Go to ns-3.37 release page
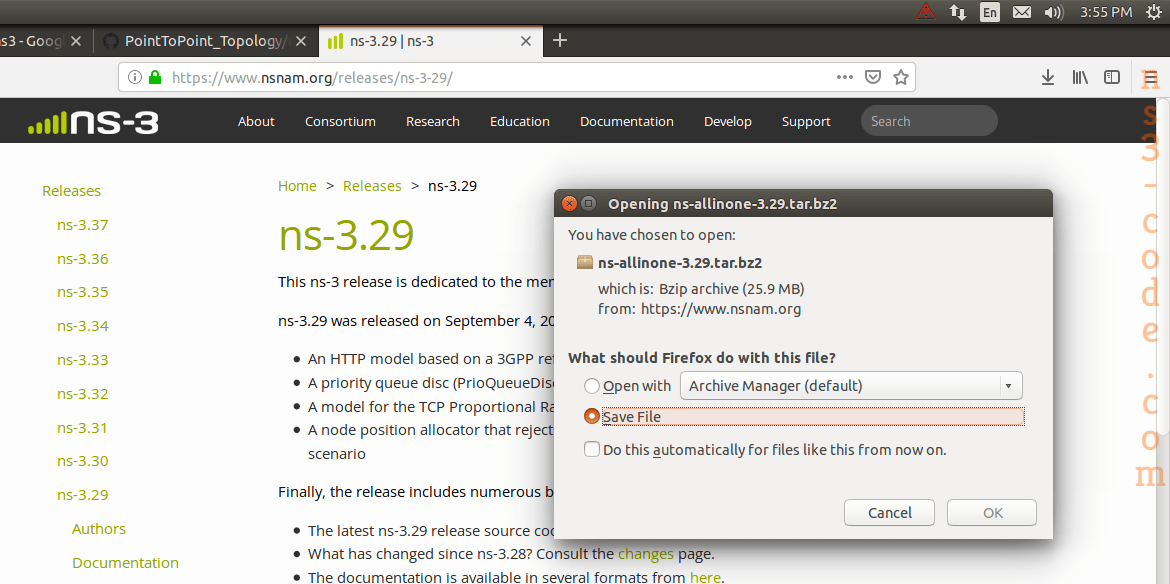This screenshot has height=584, width=1170. [83, 225]
